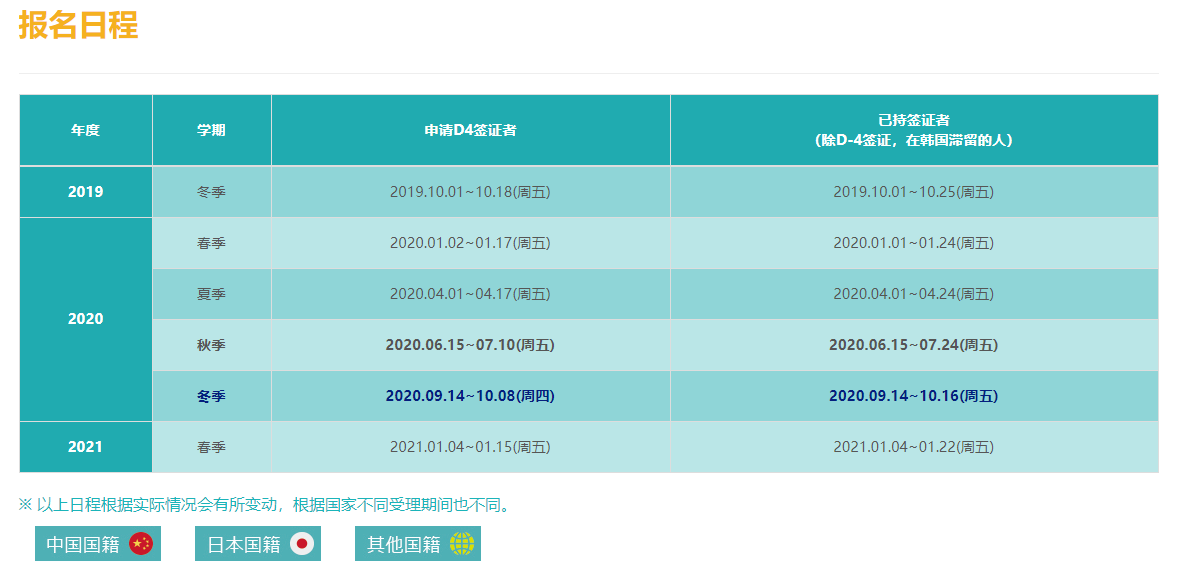Viewport: 1180px width, 562px height.
Task: Click D4 date 2021.01.04~01.15(周五)
Action: tap(470, 447)
